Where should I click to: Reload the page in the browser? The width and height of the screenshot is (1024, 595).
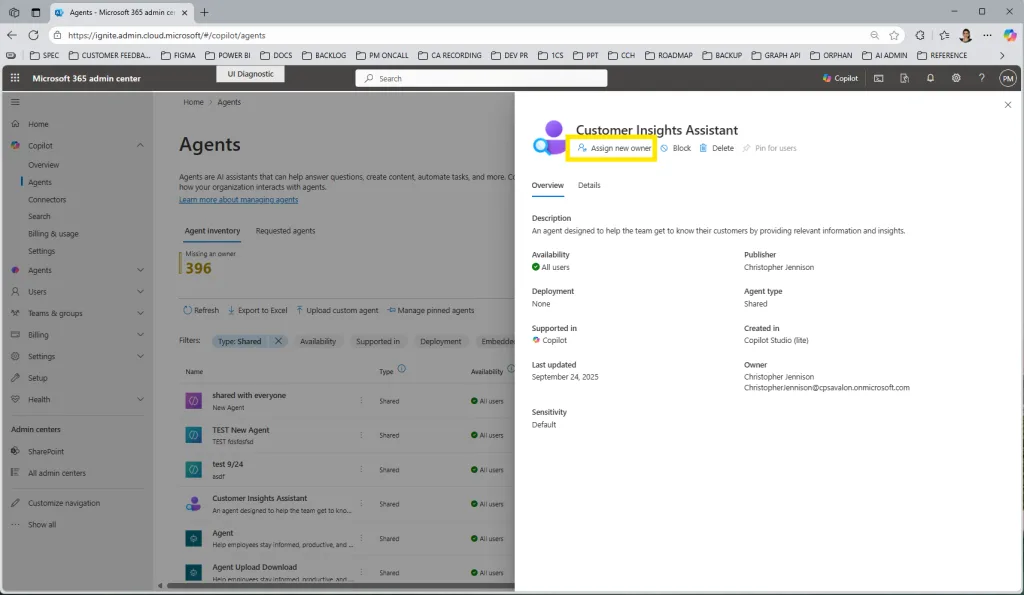coord(34,35)
